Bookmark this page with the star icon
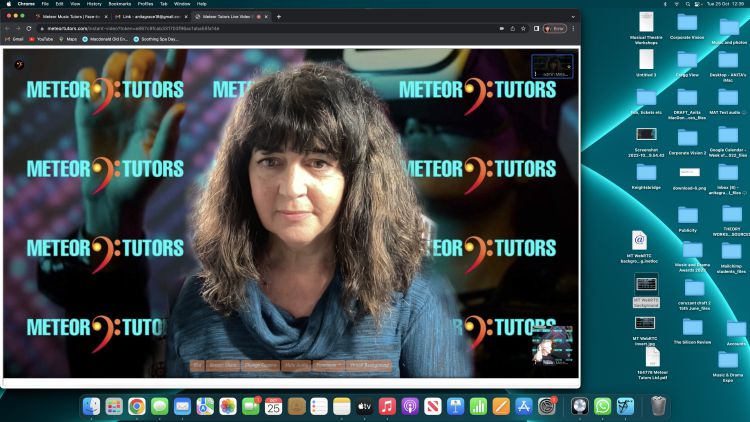Viewport: 750px width, 422px height. point(523,29)
